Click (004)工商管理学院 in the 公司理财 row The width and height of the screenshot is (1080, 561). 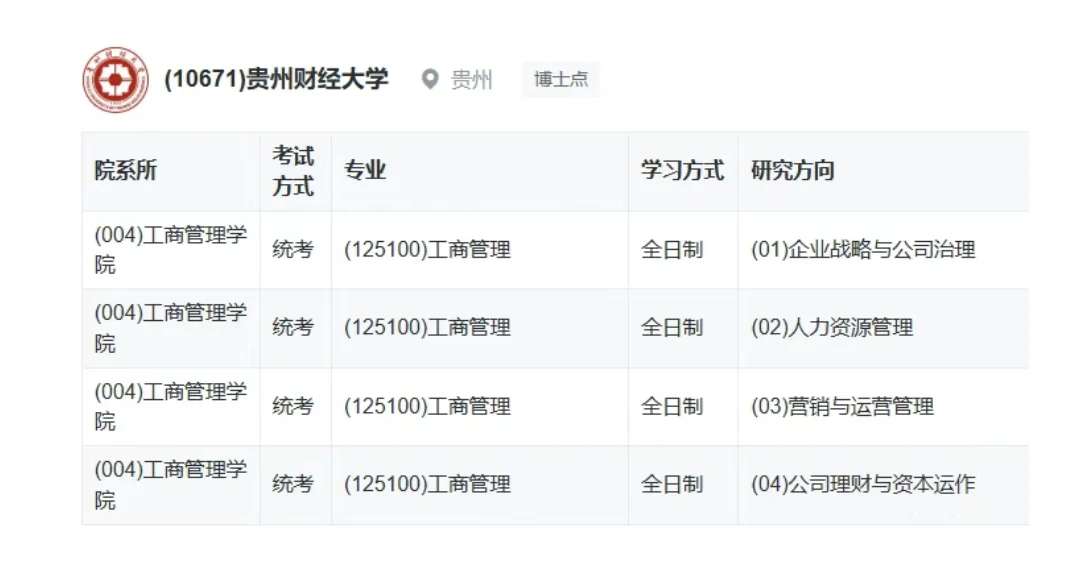(x=171, y=485)
